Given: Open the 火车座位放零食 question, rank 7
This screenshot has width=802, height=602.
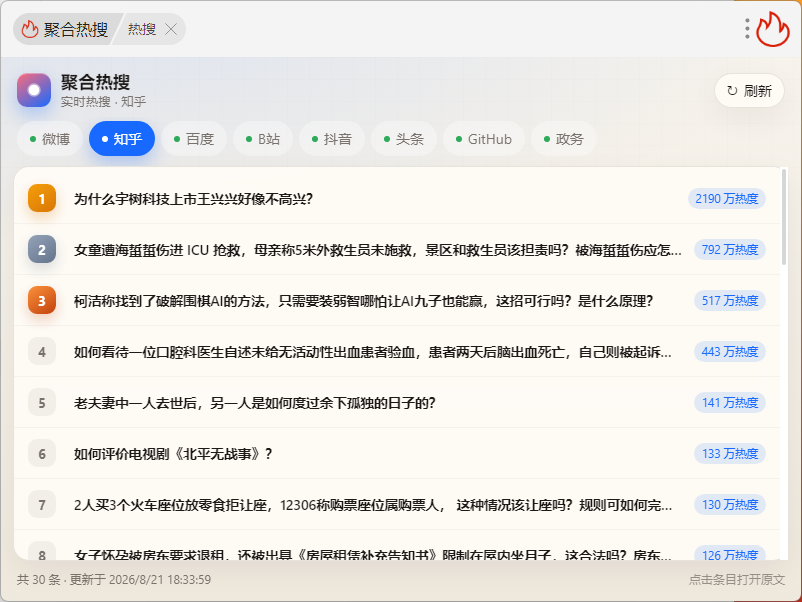Looking at the screenshot, I should pyautogui.click(x=397, y=505).
